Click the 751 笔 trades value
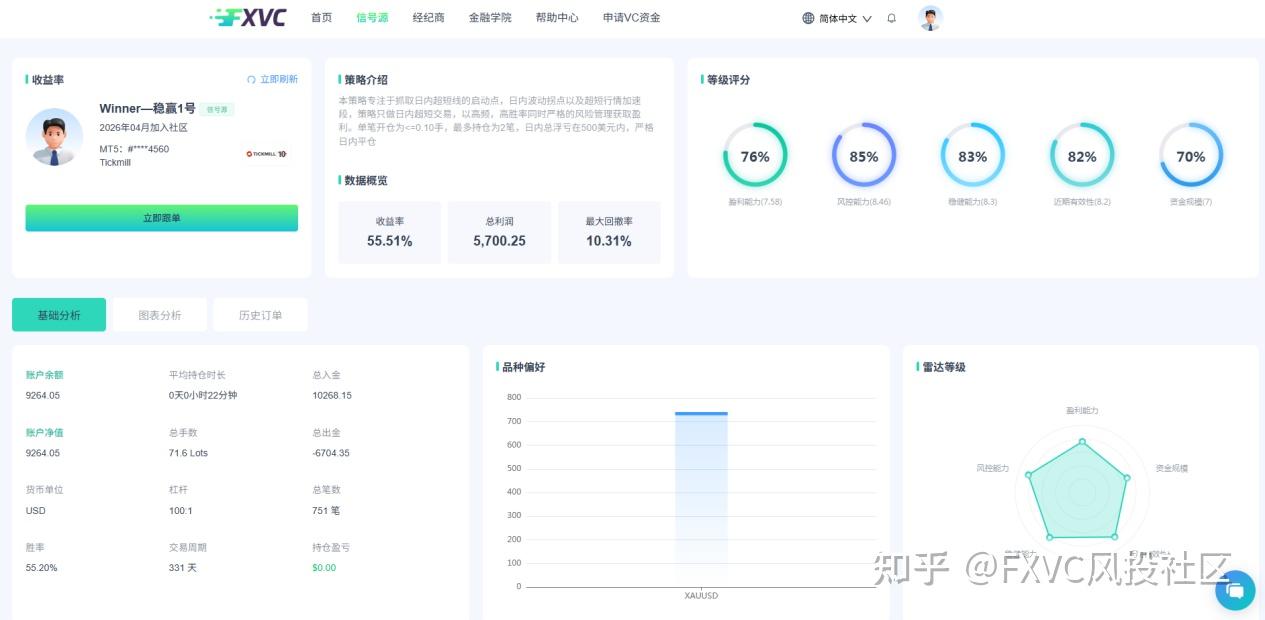Viewport: 1265px width, 620px height. [326, 511]
